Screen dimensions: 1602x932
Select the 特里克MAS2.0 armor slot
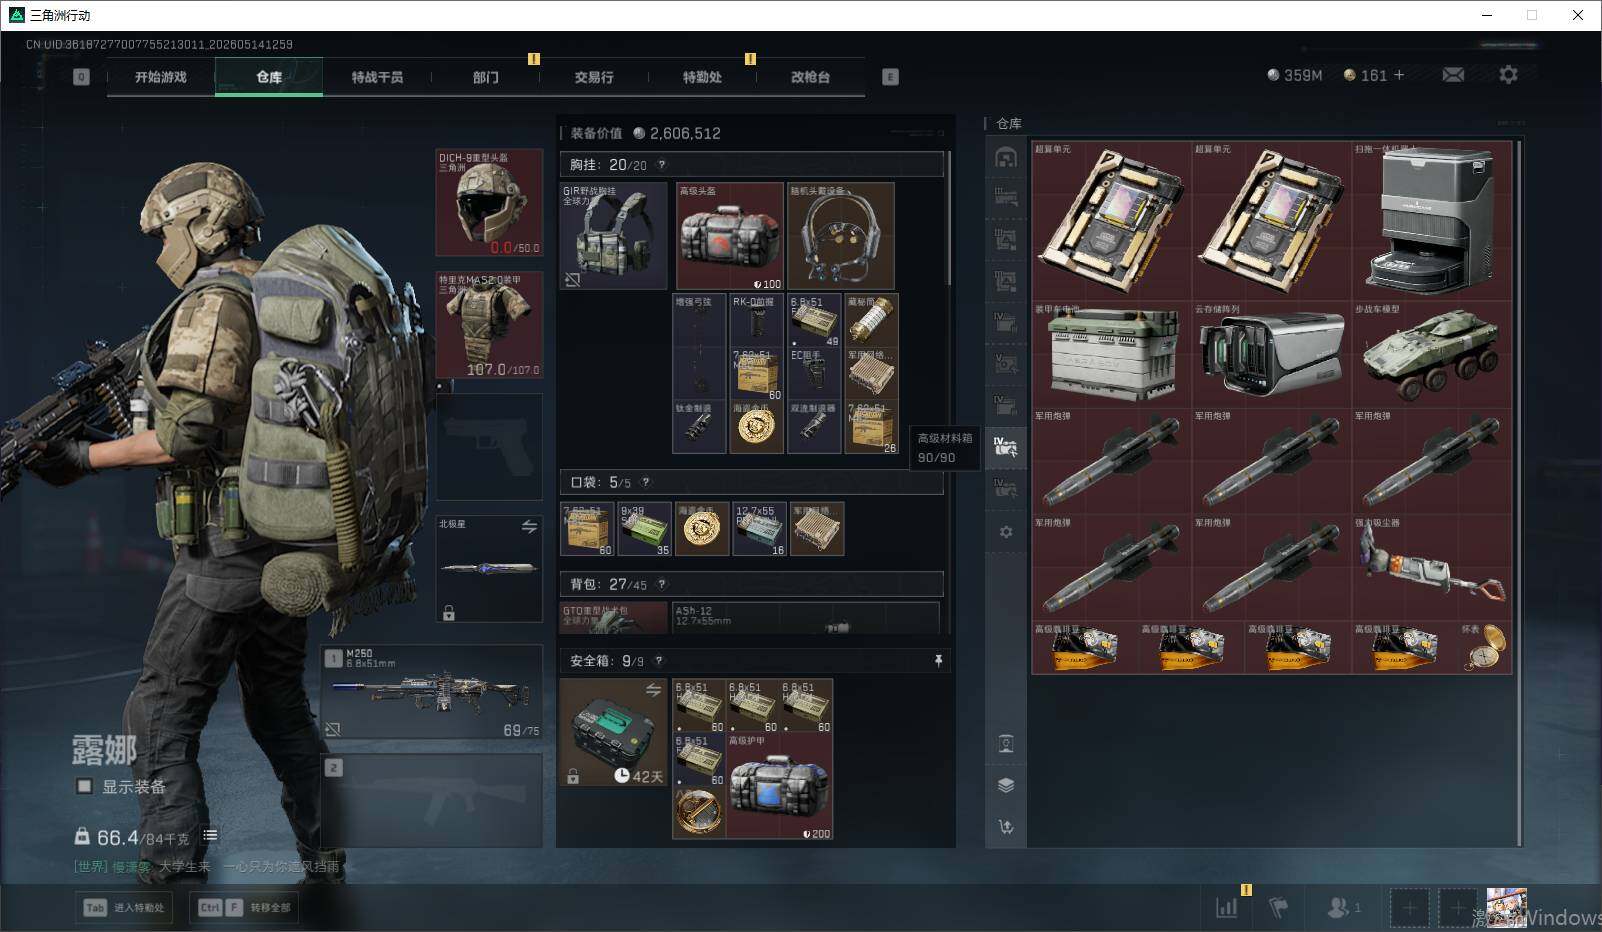click(x=489, y=325)
